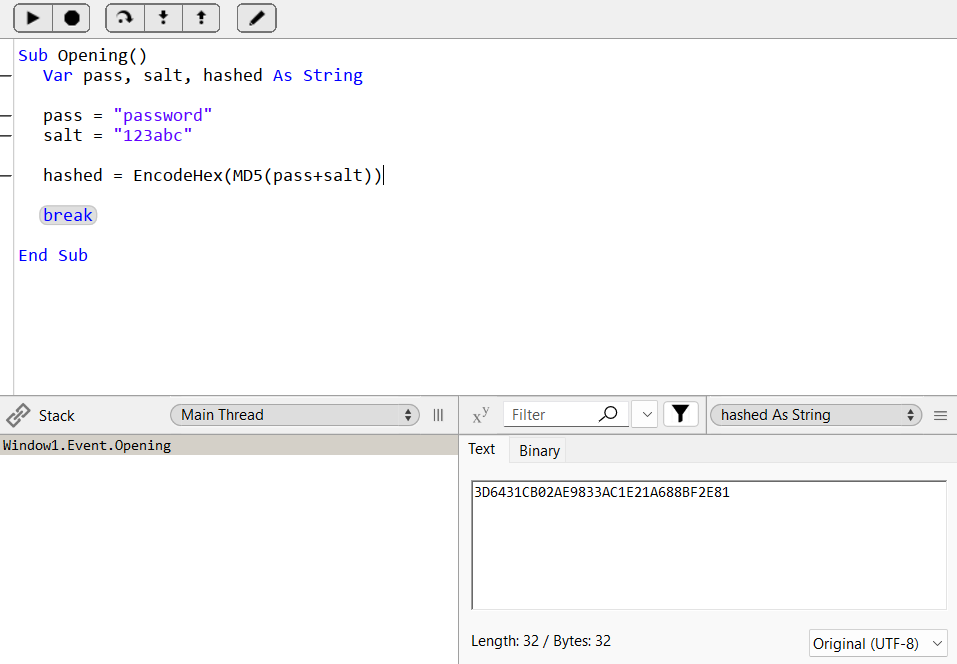Click the Step Over button
This screenshot has height=664, width=957.
tap(125, 18)
